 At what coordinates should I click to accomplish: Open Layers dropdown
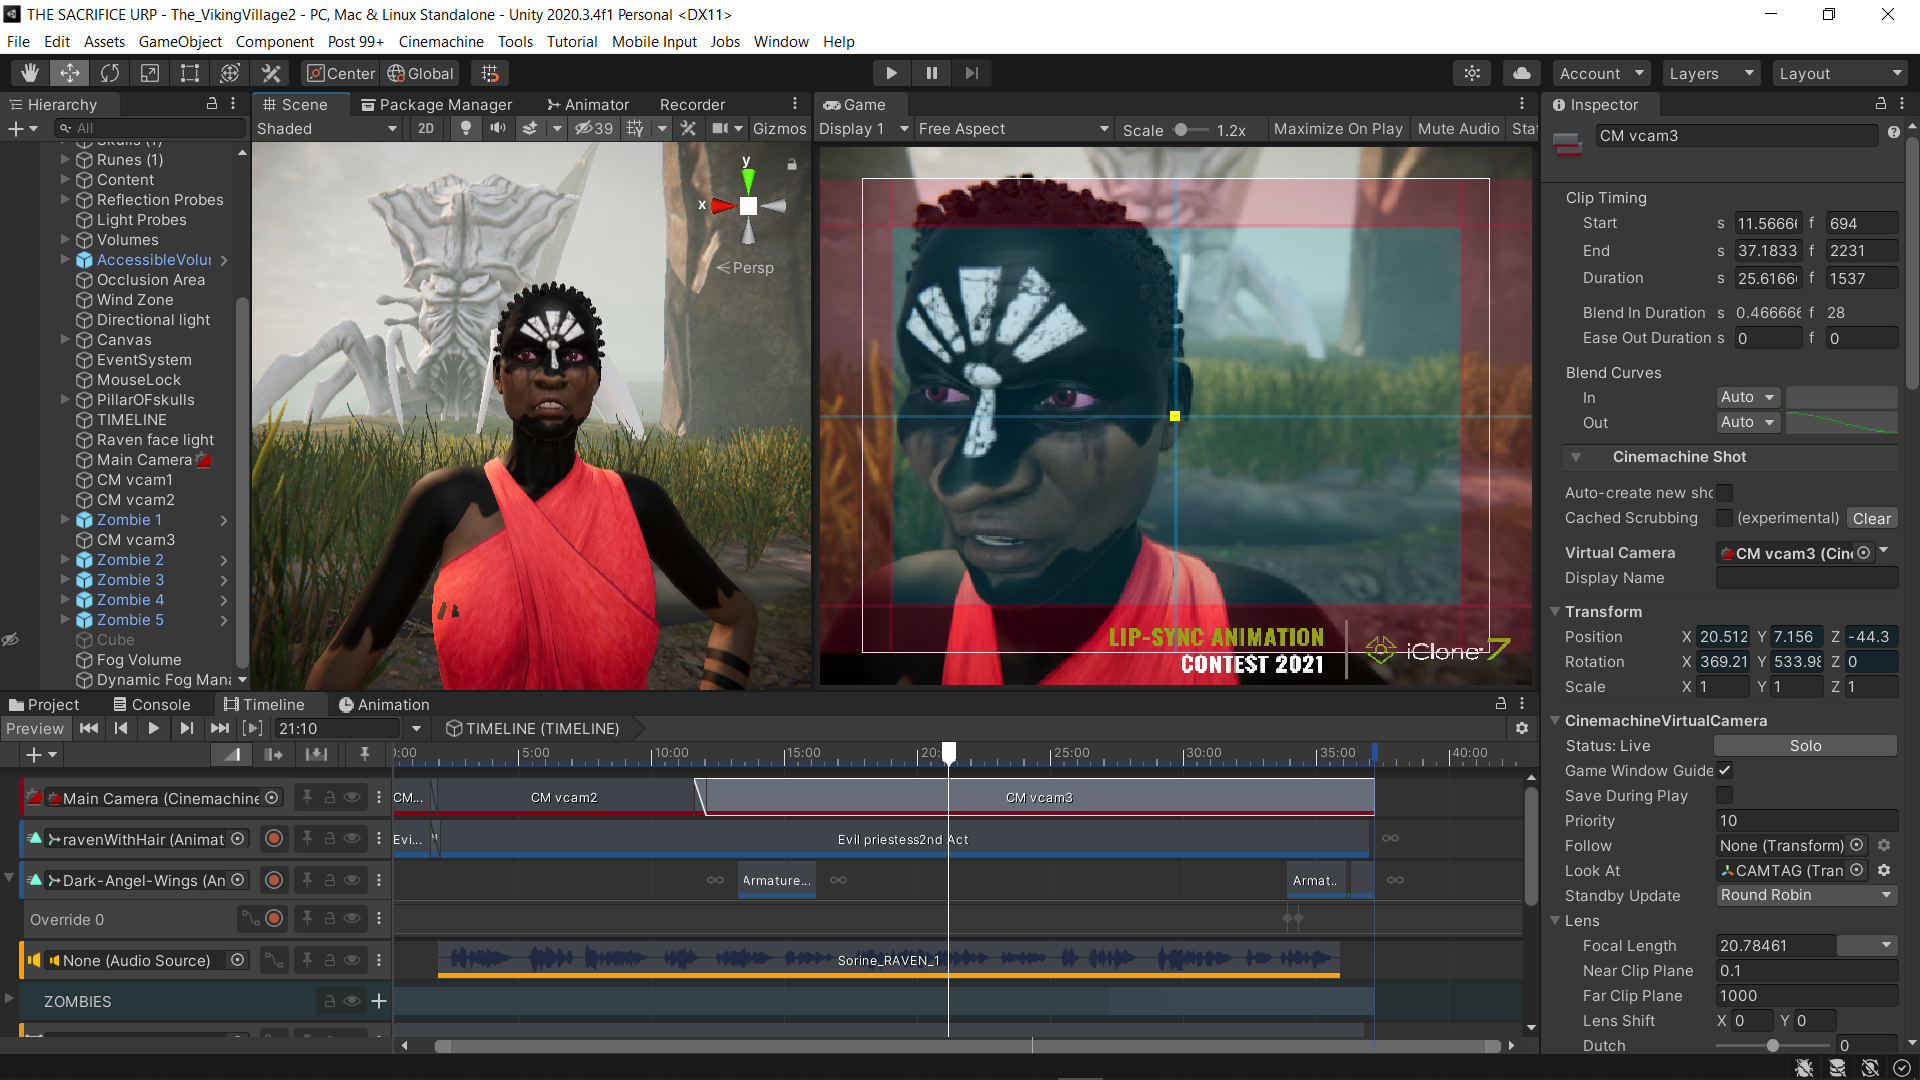pos(1711,73)
